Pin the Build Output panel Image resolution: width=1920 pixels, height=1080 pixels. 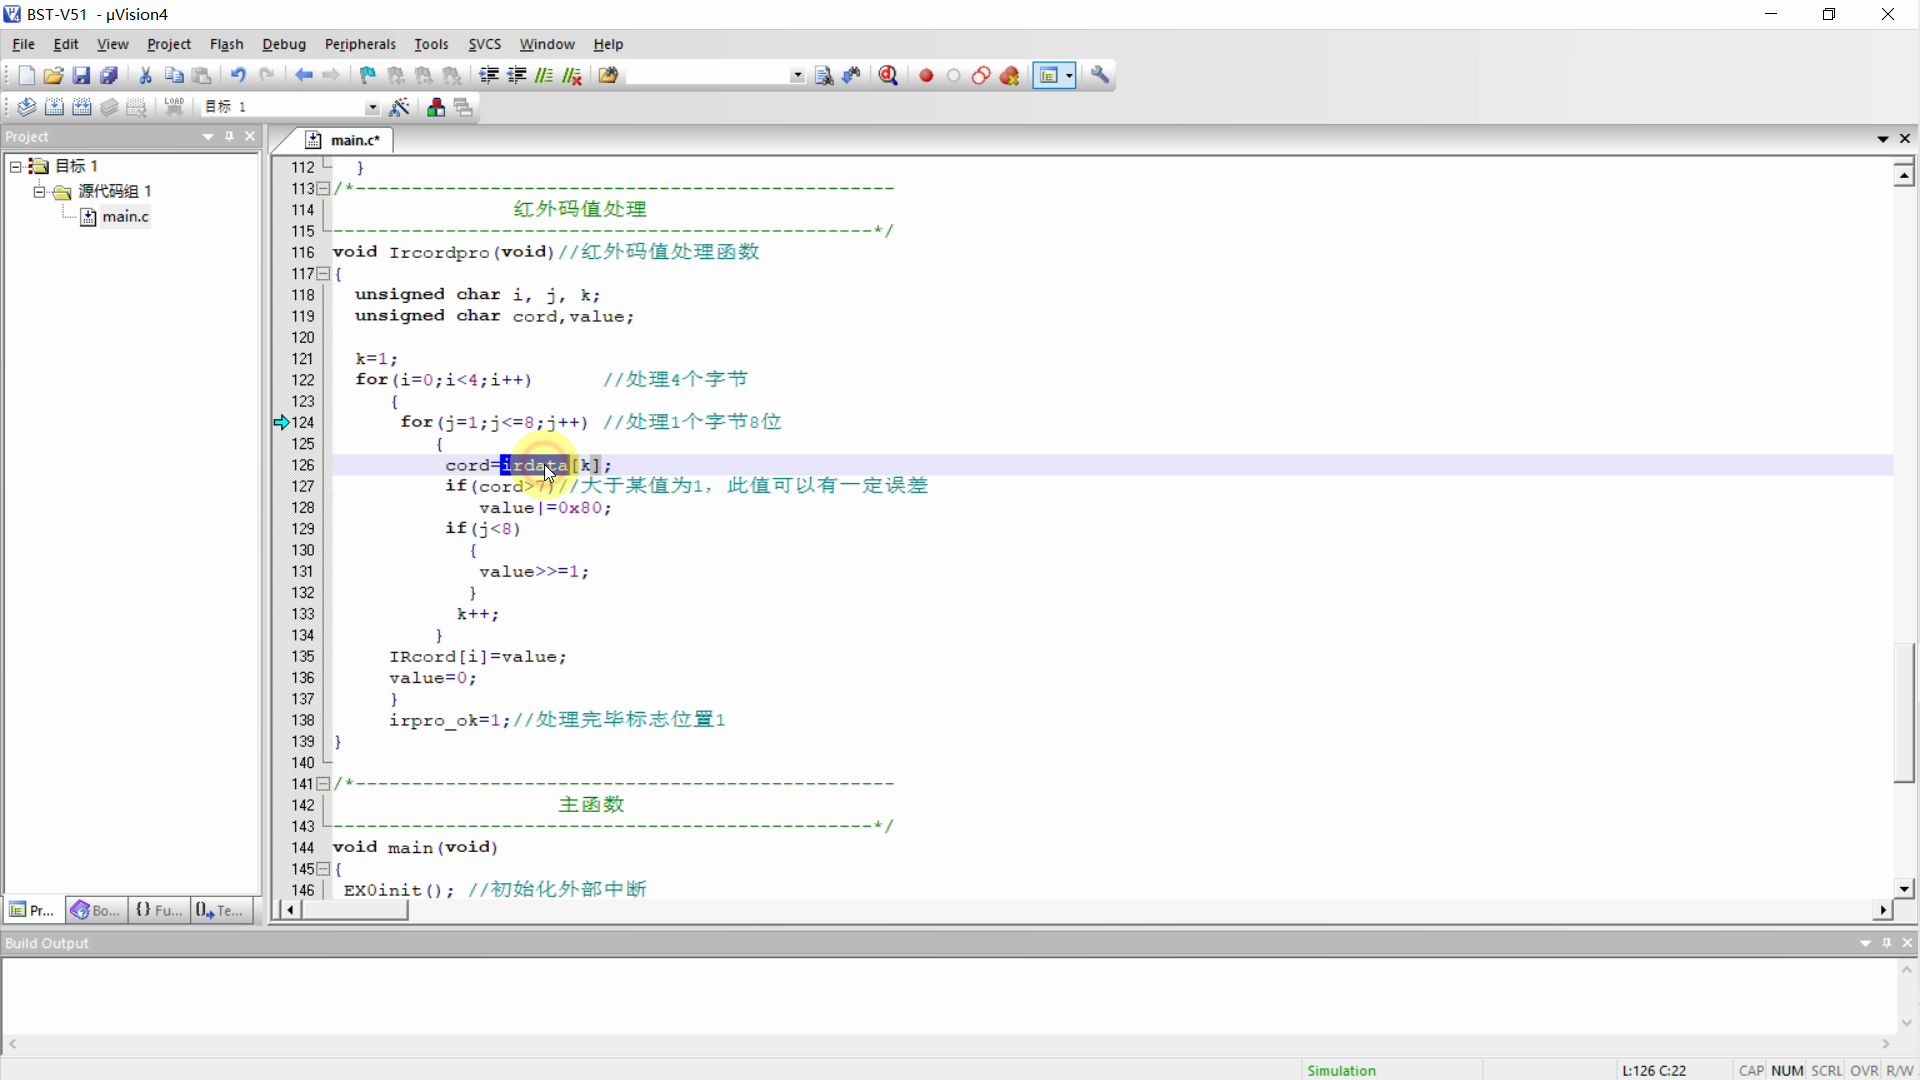pyautogui.click(x=1887, y=943)
